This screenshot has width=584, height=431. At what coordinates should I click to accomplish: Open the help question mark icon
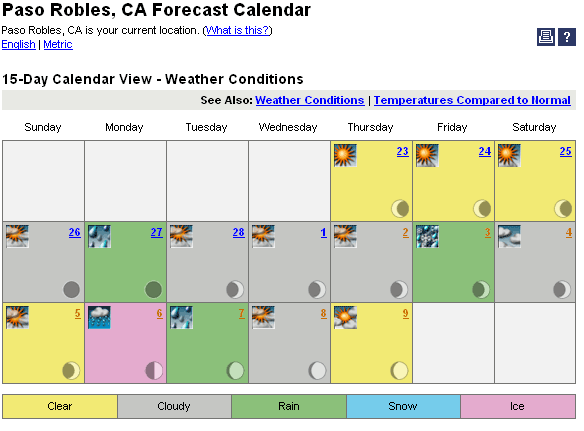[x=567, y=37]
